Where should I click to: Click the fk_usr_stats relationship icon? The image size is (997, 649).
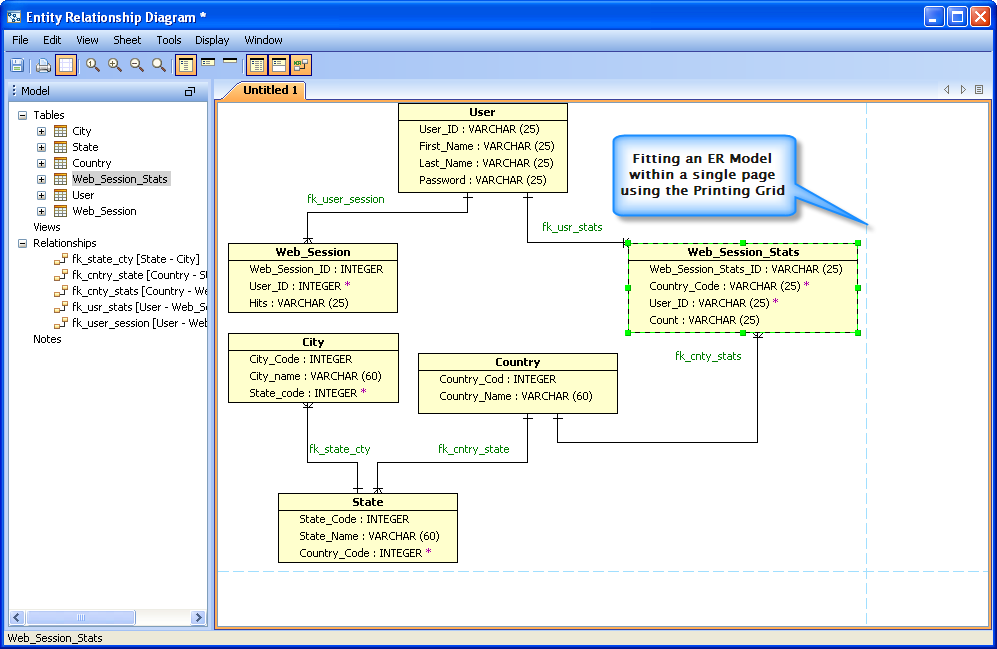[61, 306]
